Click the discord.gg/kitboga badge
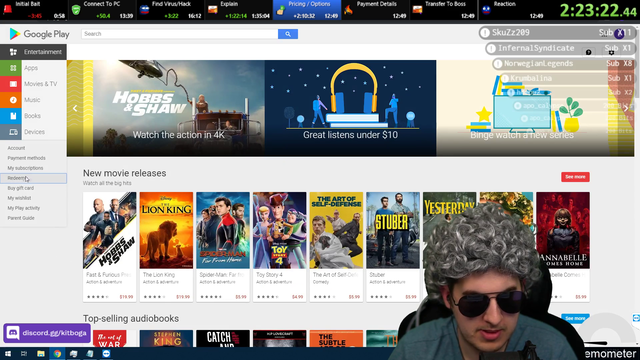Viewport: 640px width, 360px height. (x=47, y=333)
